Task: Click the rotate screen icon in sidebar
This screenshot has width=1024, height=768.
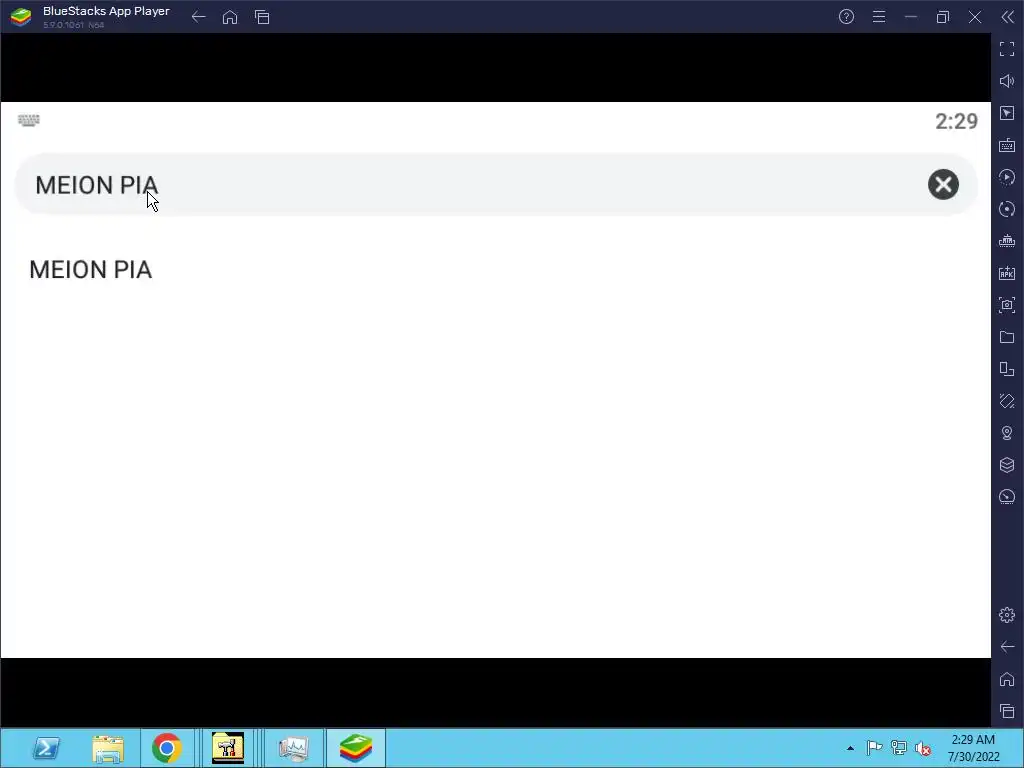Action: click(1007, 369)
